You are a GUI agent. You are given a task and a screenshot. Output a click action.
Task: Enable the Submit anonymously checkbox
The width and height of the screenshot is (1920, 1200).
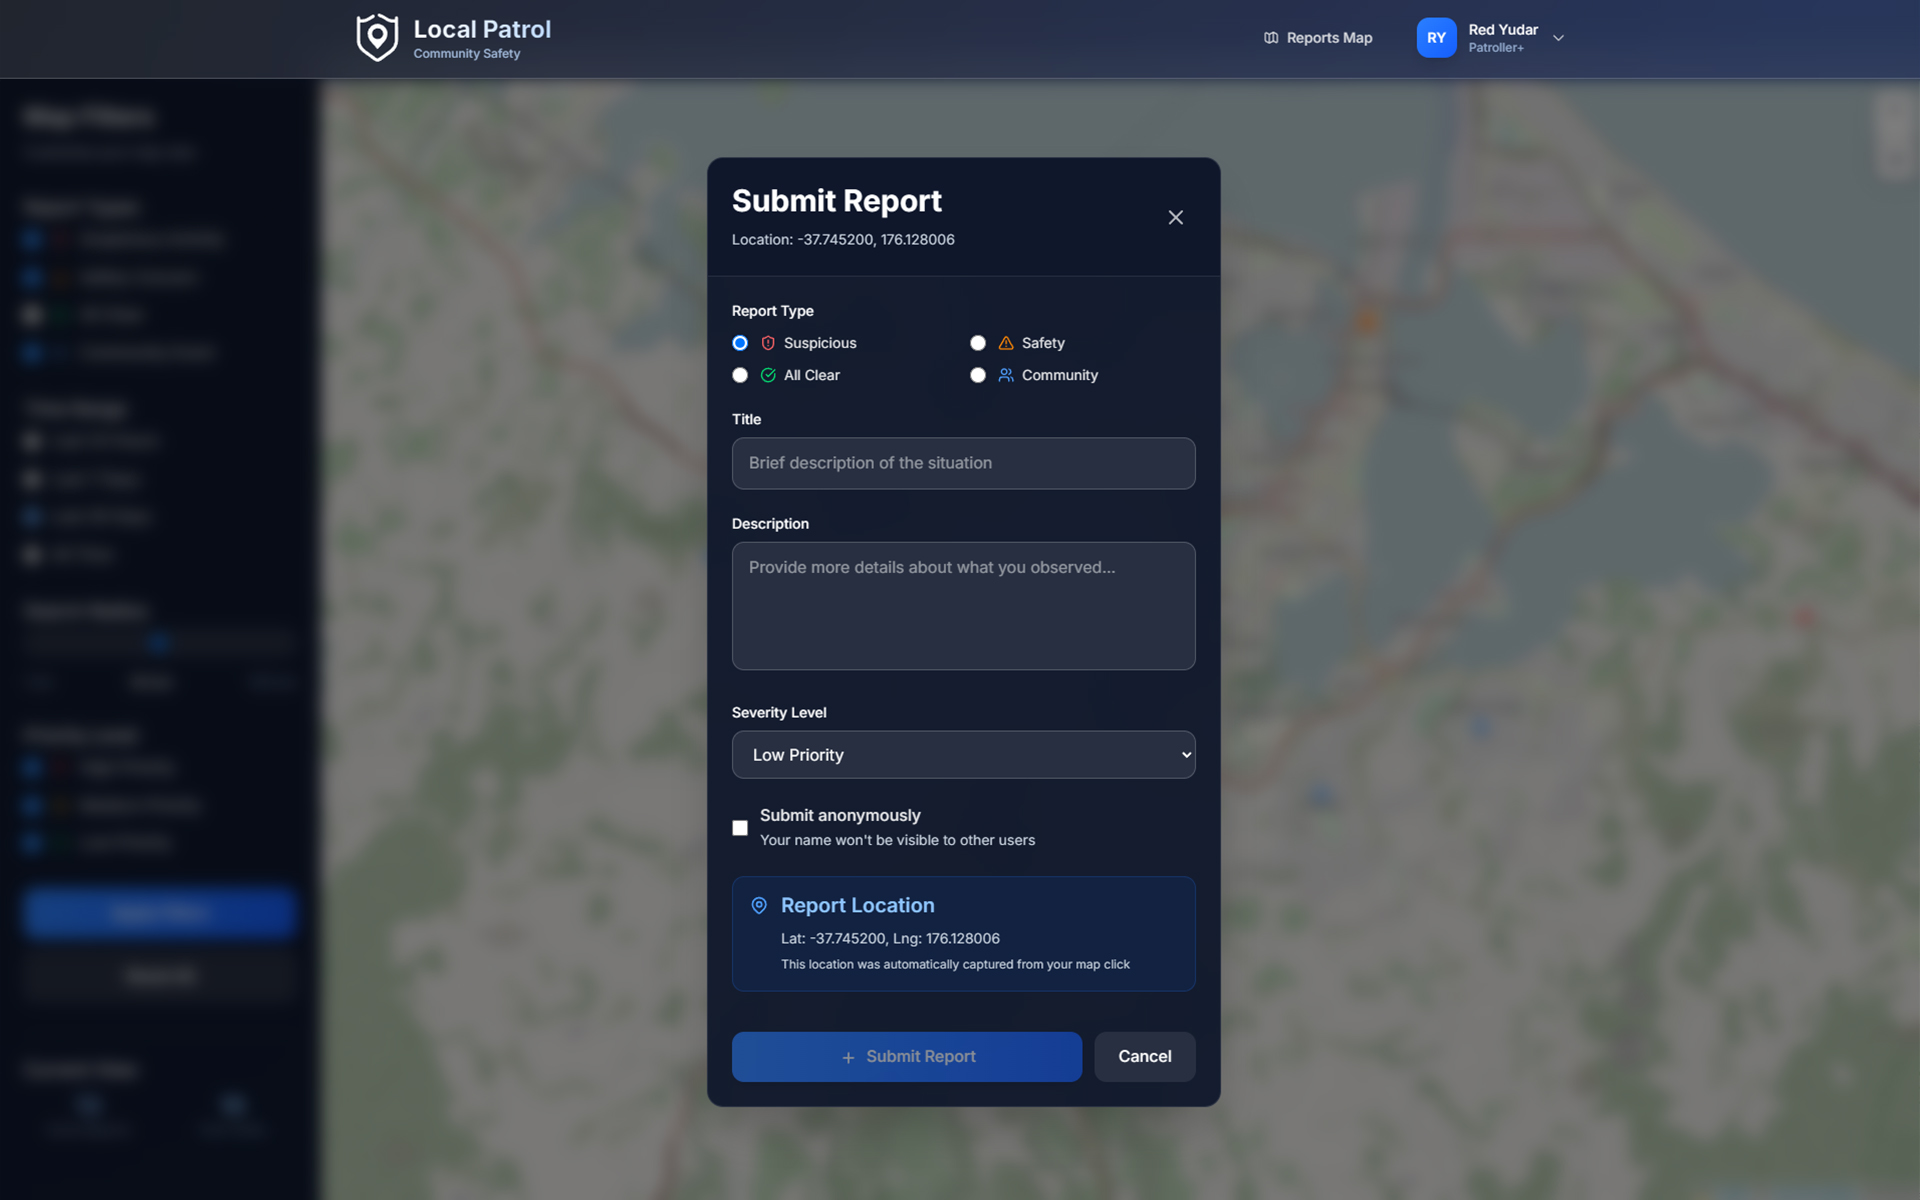(x=740, y=828)
